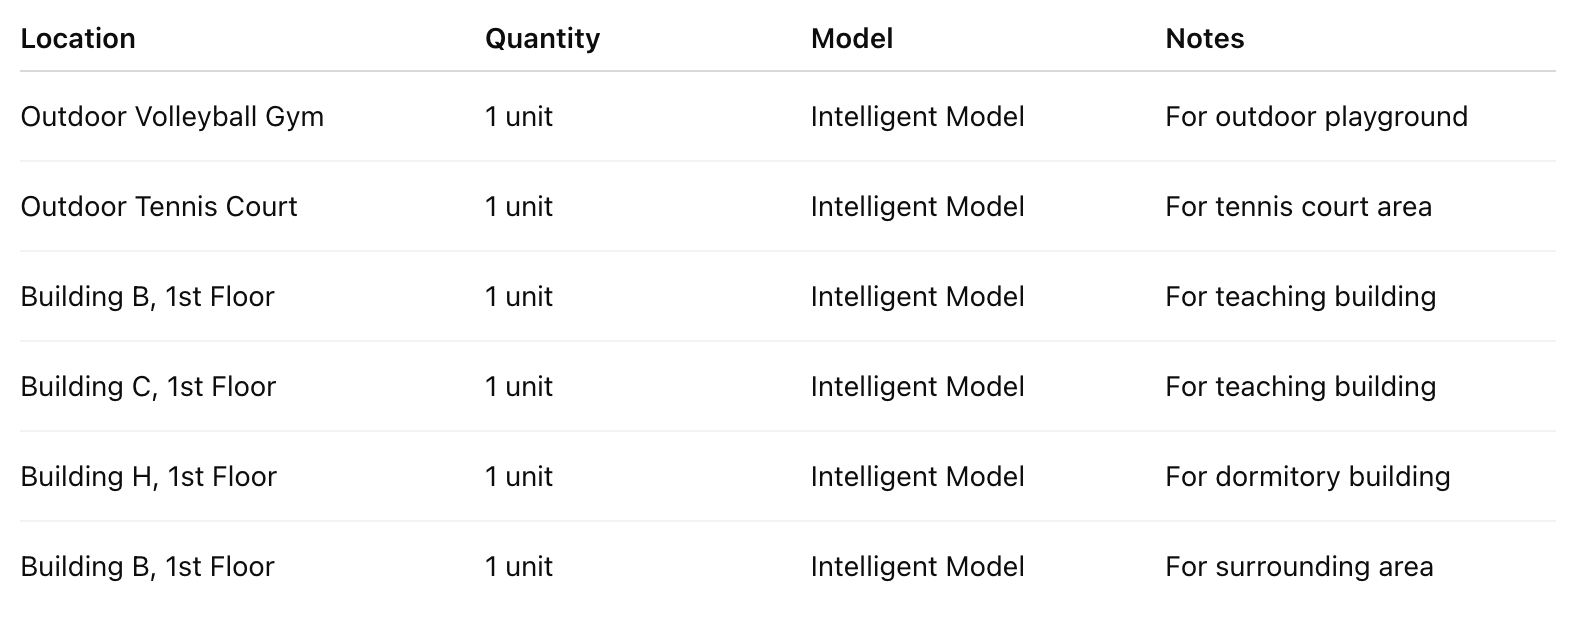Image resolution: width=1578 pixels, height=642 pixels.
Task: Click the Building H, 1st Floor cell
Action: [148, 477]
